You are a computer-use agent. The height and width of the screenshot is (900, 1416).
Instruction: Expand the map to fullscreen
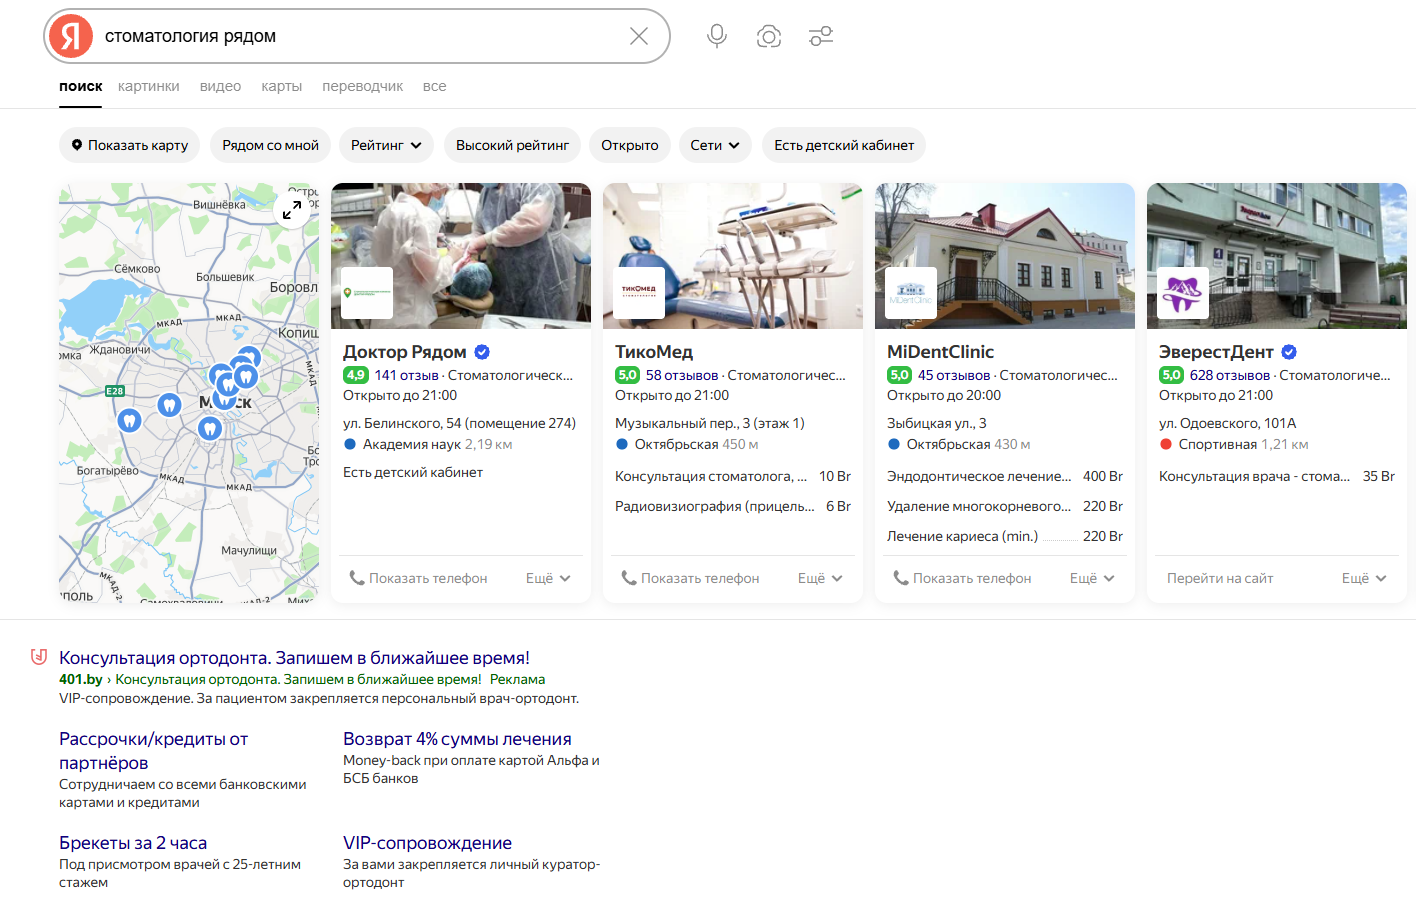[x=292, y=210]
